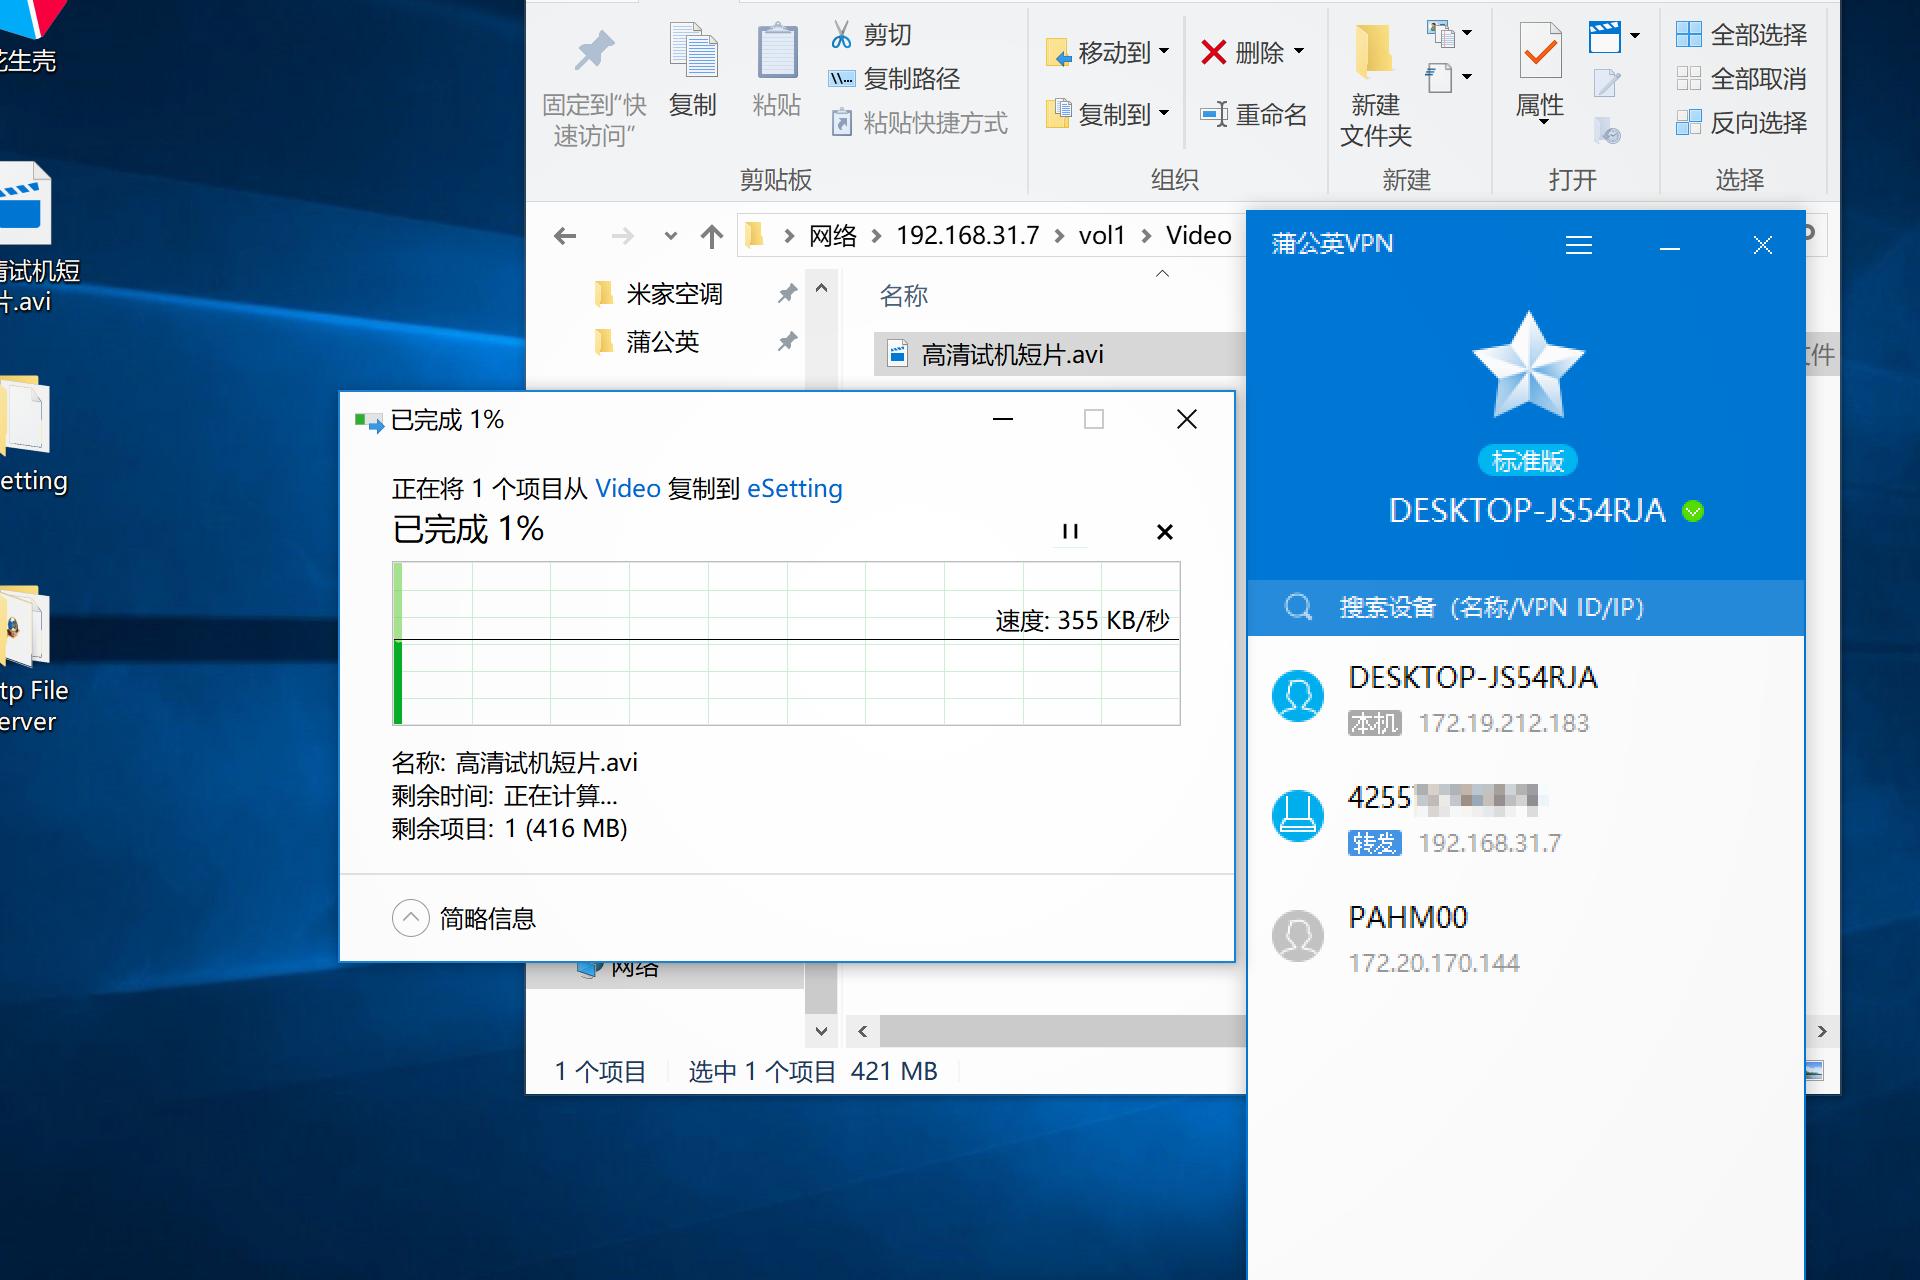Click the Video source link in copy dialog

[x=628, y=489]
